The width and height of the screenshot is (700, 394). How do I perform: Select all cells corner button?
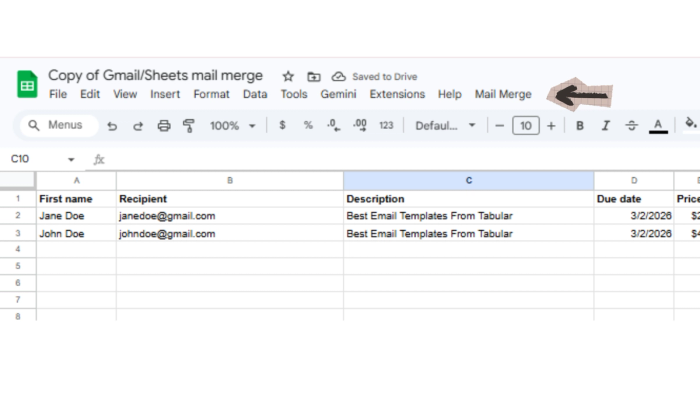point(17,181)
